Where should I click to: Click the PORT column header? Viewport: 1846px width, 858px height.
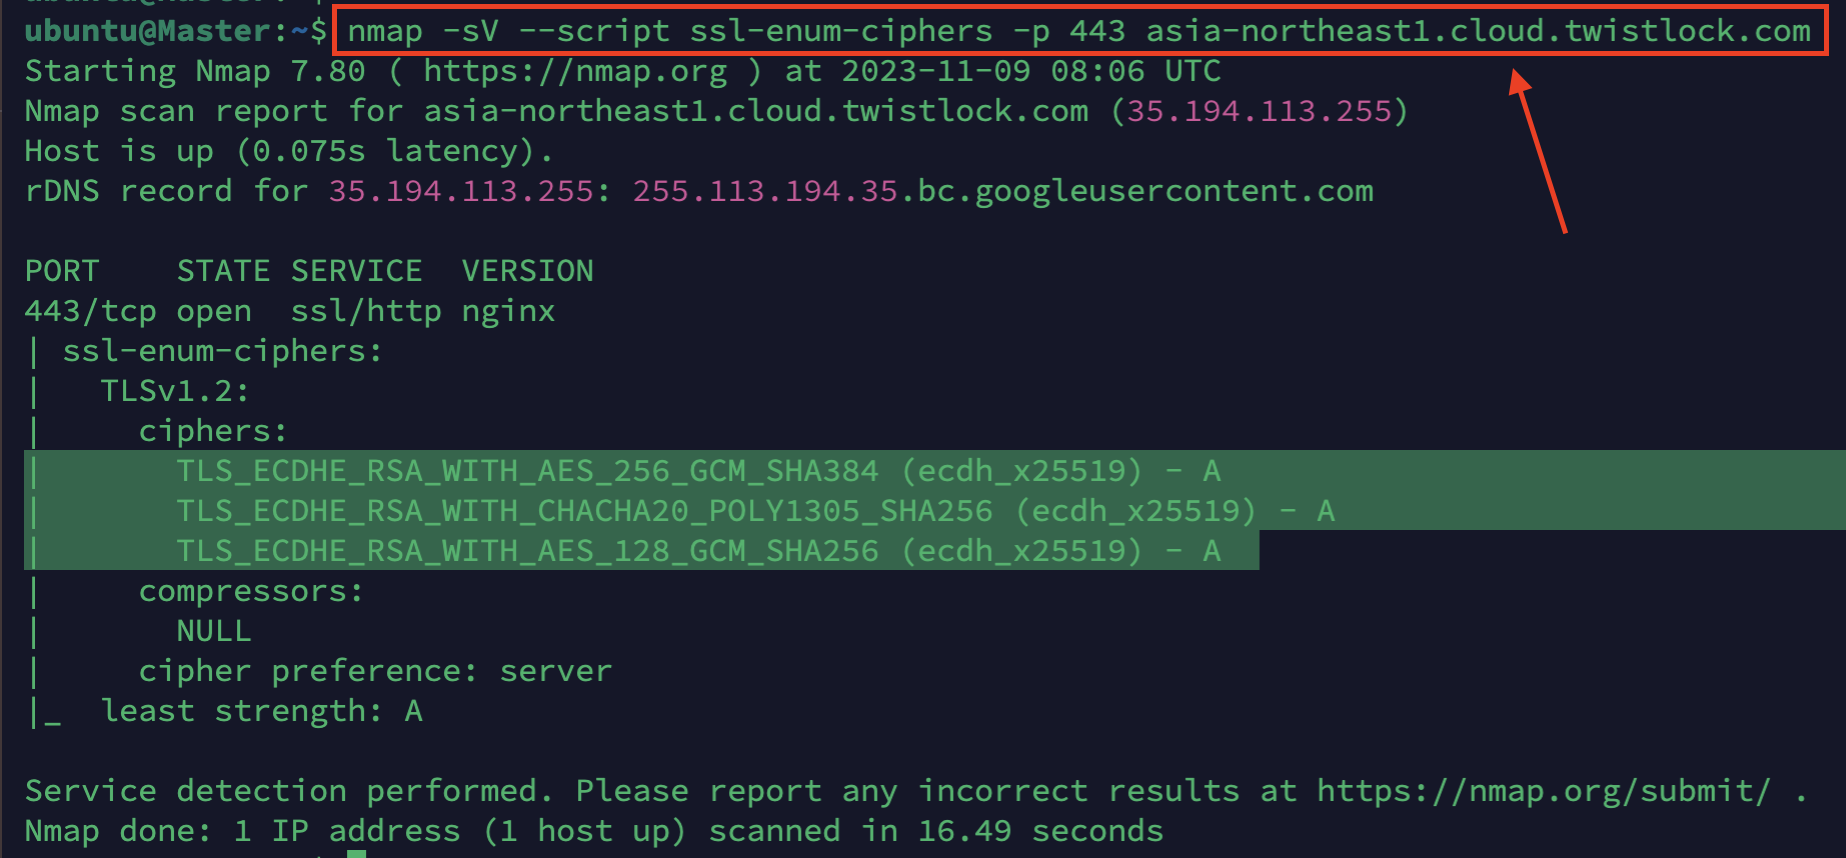62,271
